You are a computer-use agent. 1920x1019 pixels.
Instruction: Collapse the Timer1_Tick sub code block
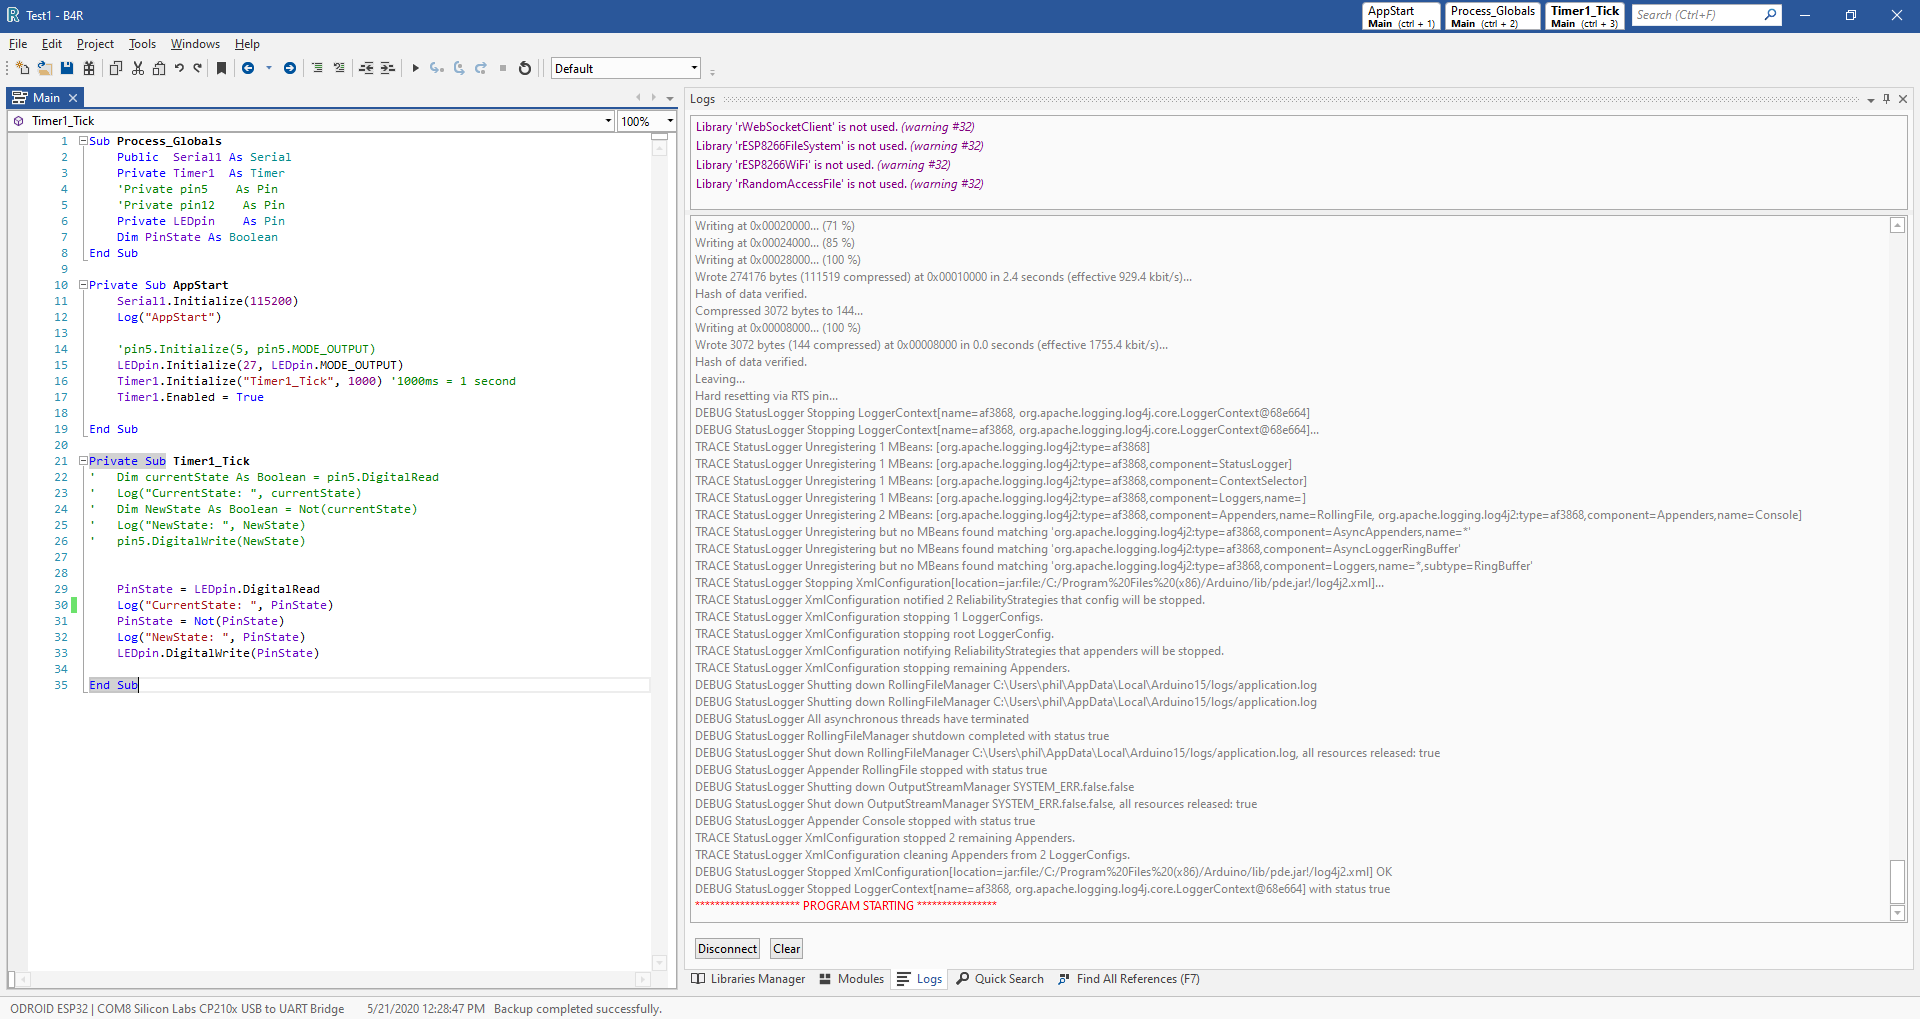[x=84, y=461]
